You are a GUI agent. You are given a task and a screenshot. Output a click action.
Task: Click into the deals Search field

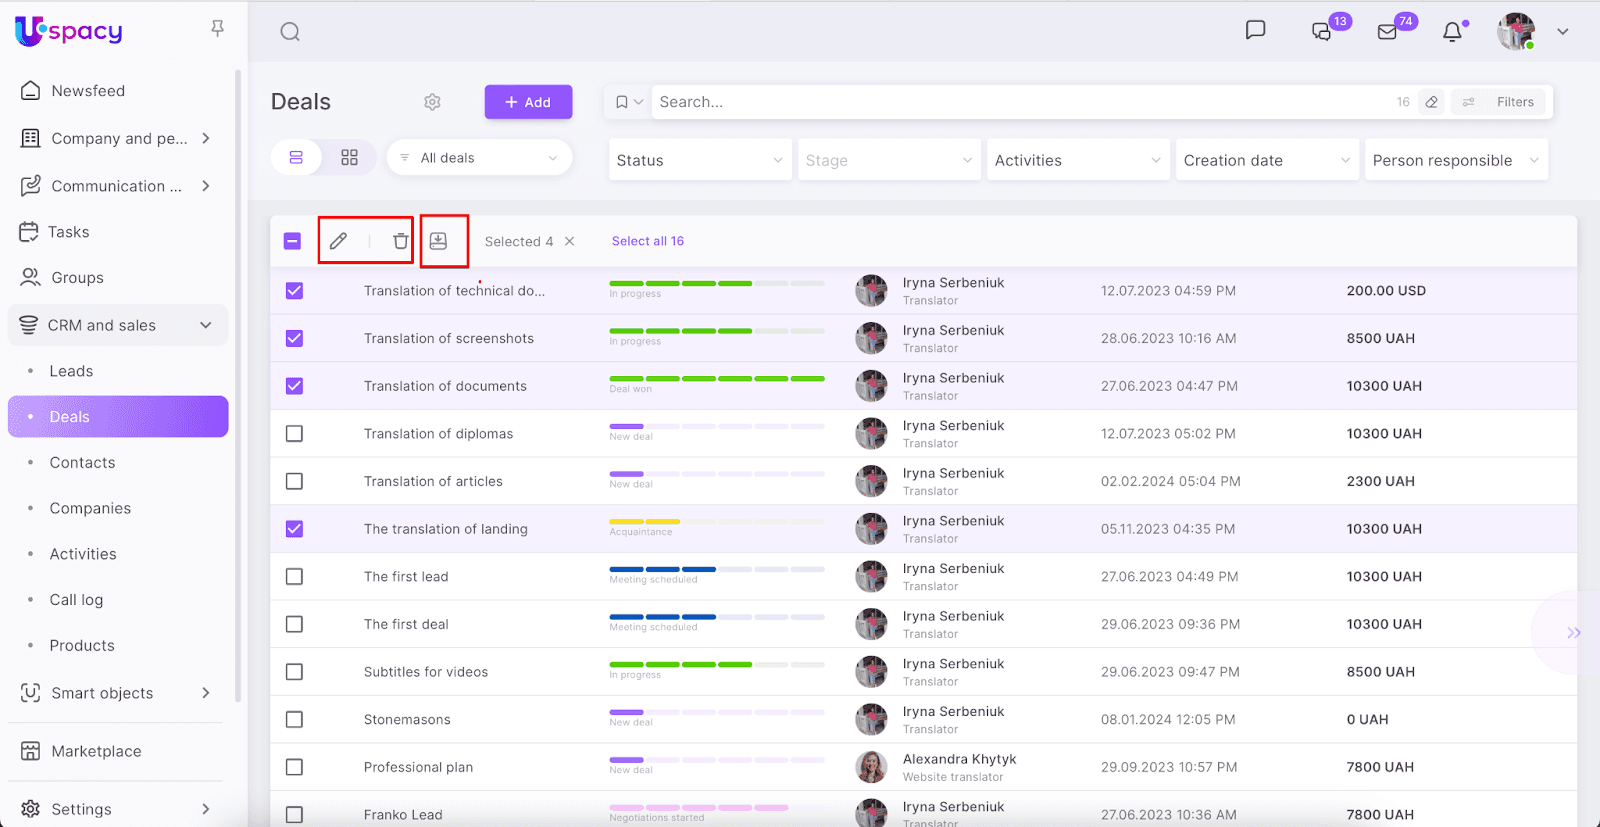(1020, 102)
